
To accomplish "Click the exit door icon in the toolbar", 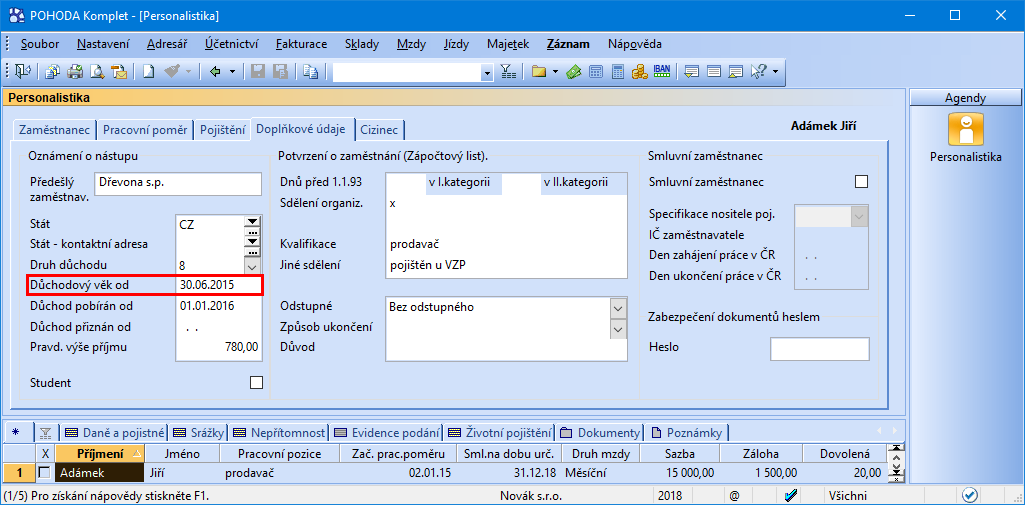I will click(x=23, y=71).
